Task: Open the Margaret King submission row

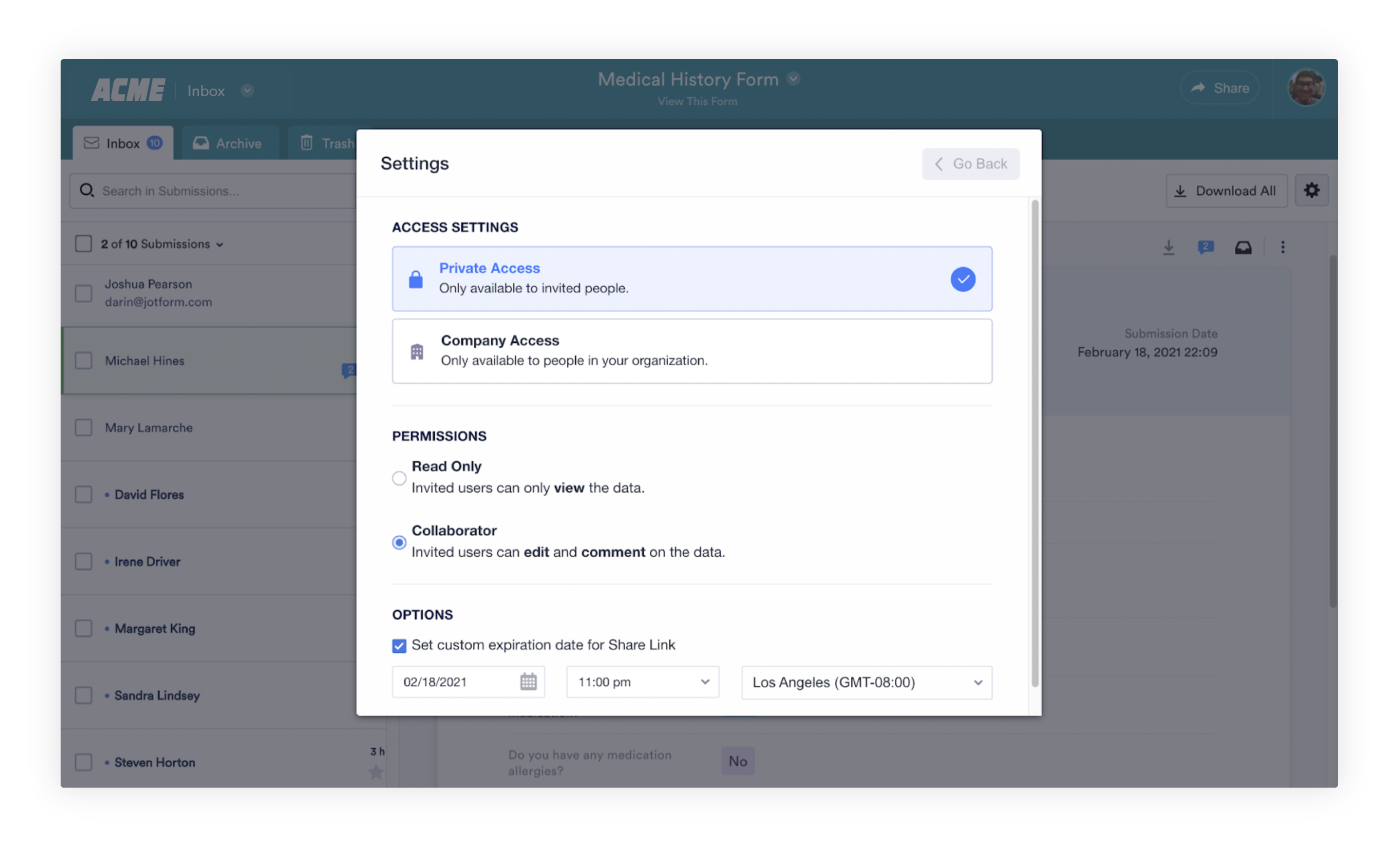Action: [209, 628]
